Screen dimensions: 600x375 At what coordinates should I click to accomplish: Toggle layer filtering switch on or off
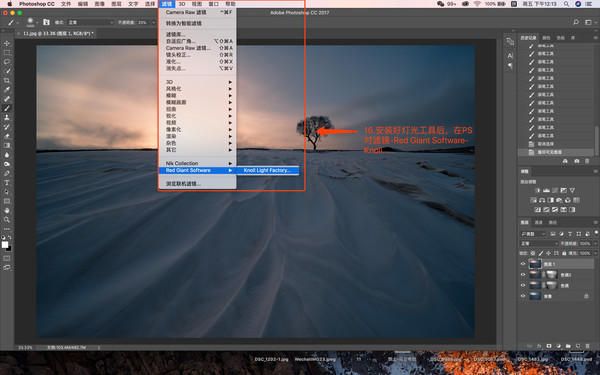(596, 232)
